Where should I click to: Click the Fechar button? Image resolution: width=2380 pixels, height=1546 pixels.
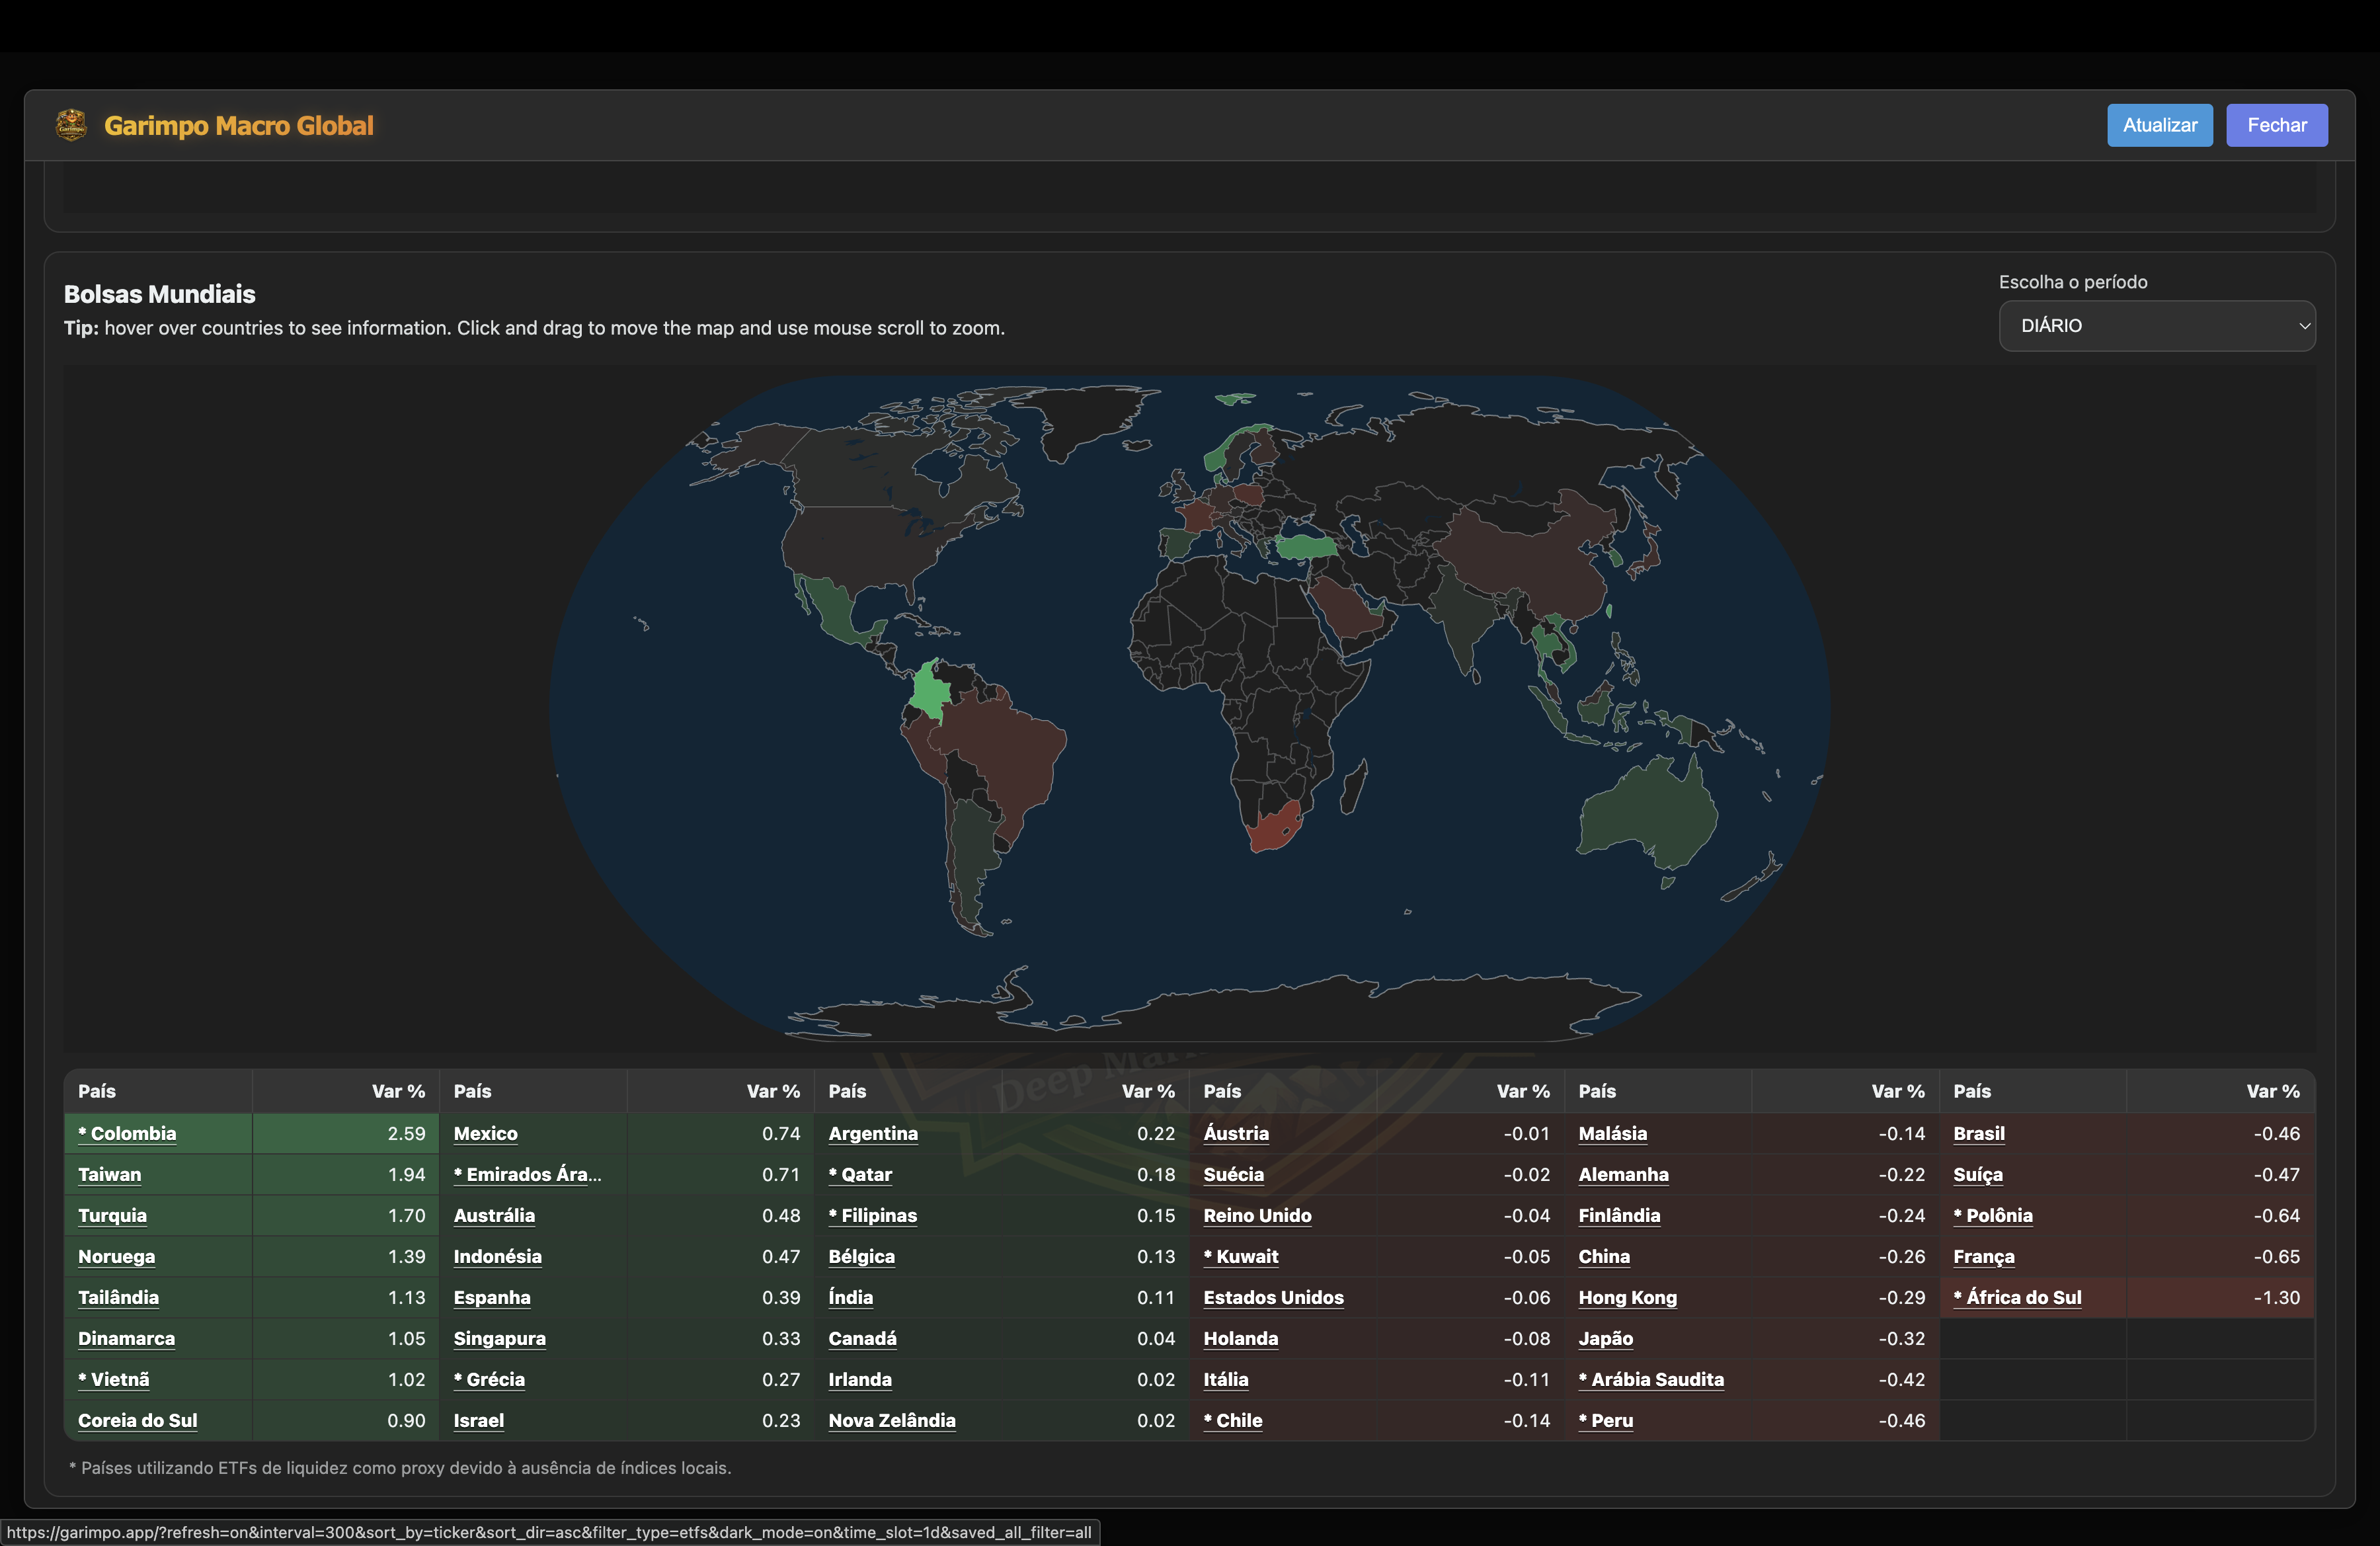point(2276,124)
